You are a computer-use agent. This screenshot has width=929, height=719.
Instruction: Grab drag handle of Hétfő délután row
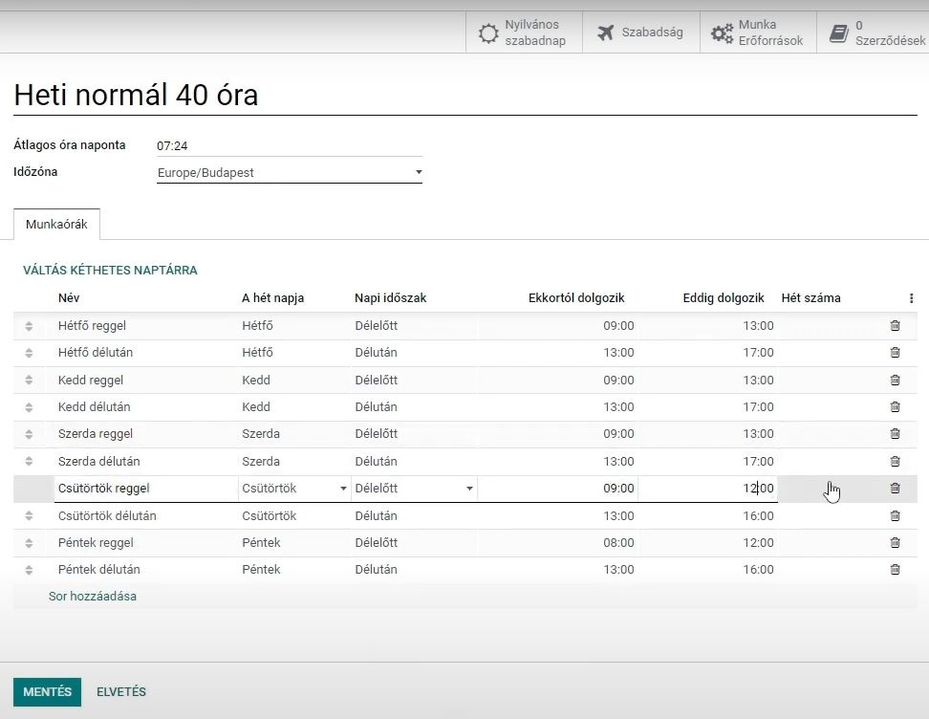(29, 353)
